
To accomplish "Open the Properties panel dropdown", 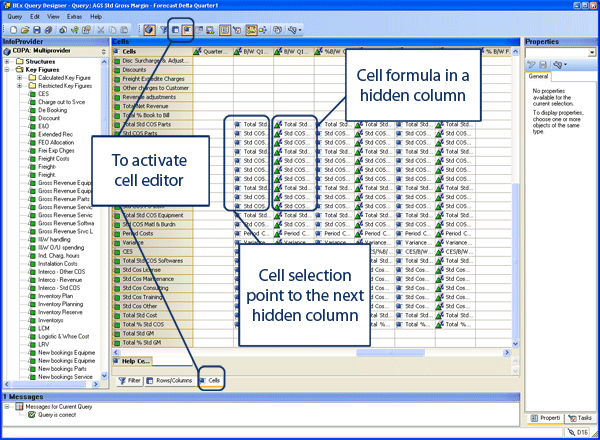I will (x=592, y=51).
